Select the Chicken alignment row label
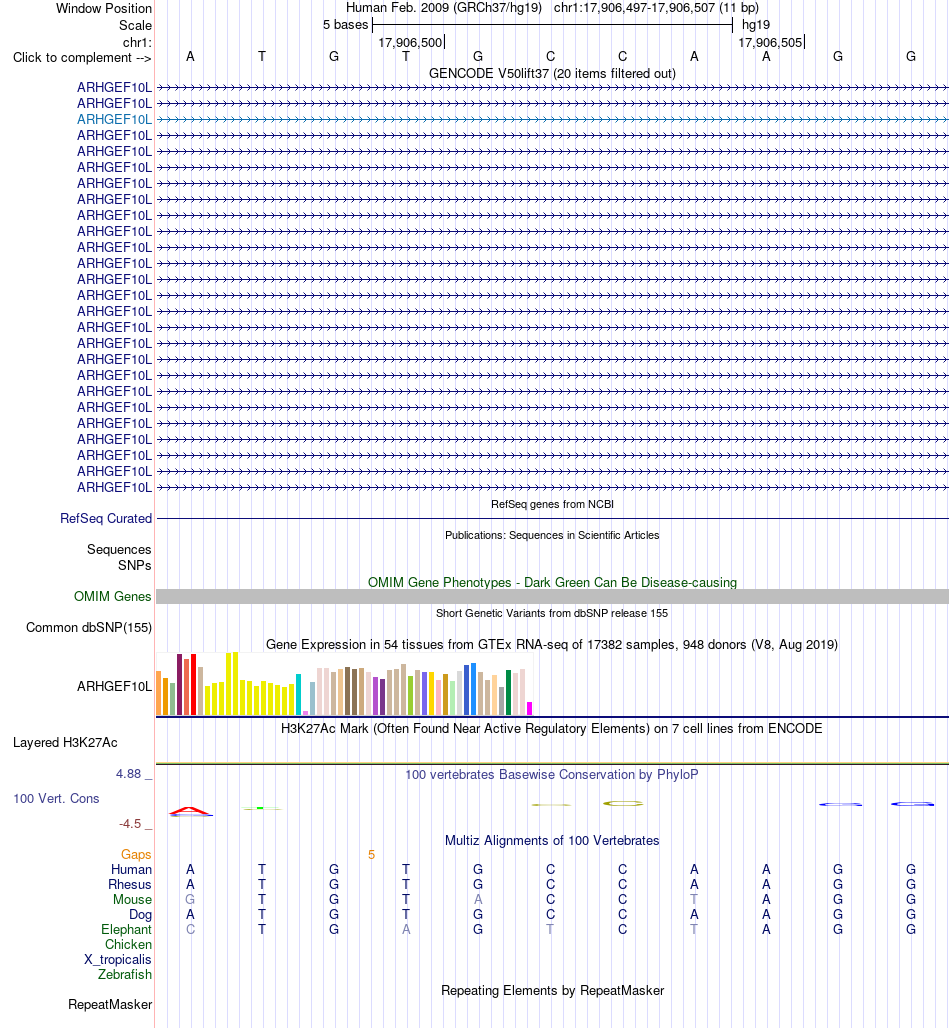 click(x=129, y=945)
